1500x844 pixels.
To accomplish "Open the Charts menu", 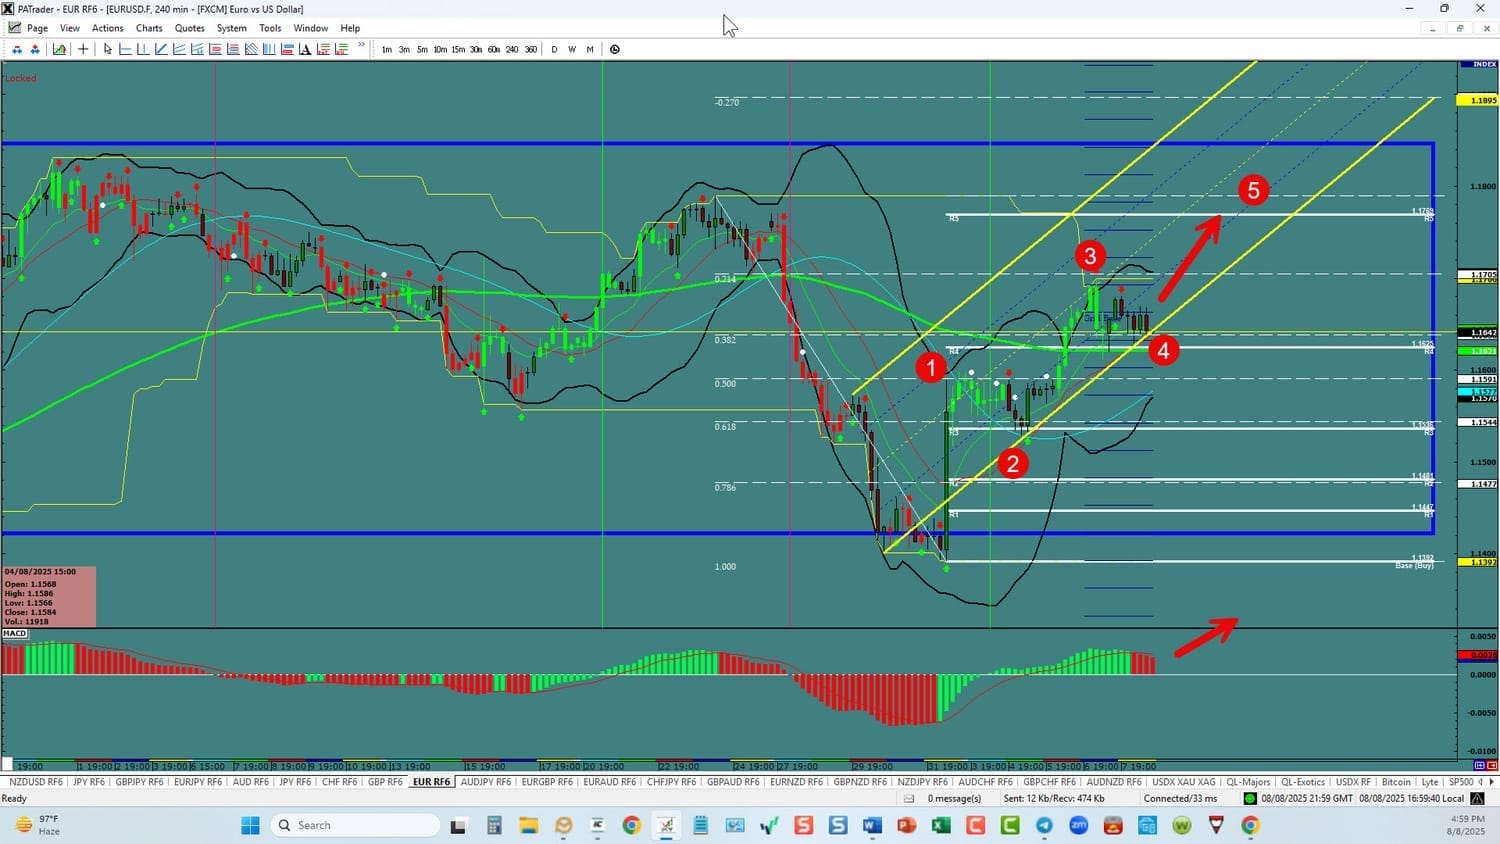I will pos(149,28).
